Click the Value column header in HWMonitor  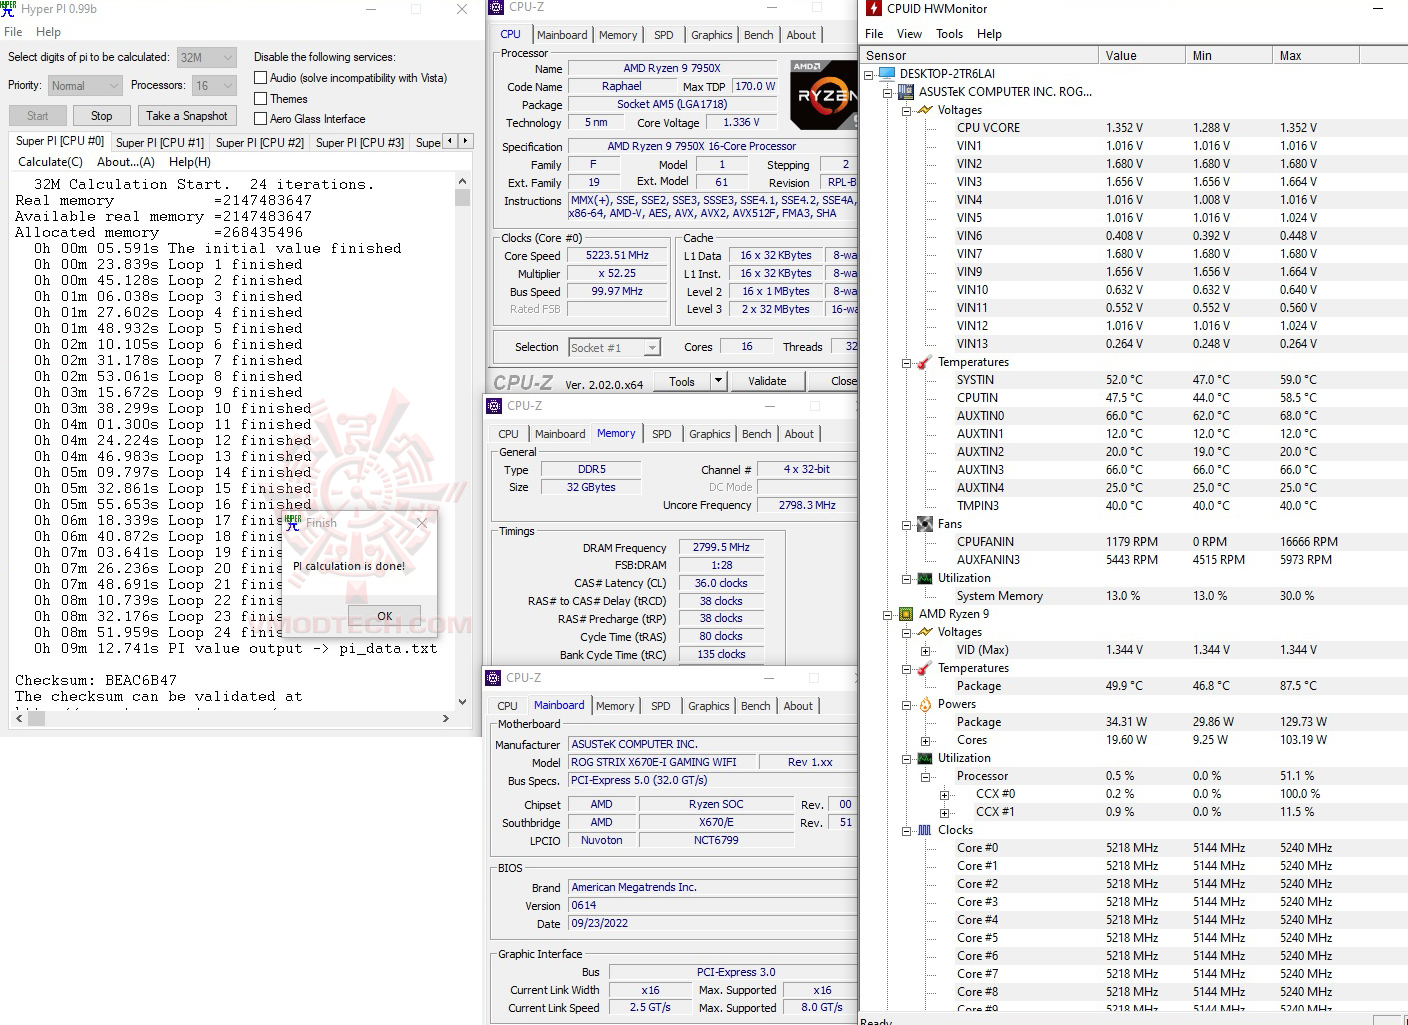[1142, 56]
